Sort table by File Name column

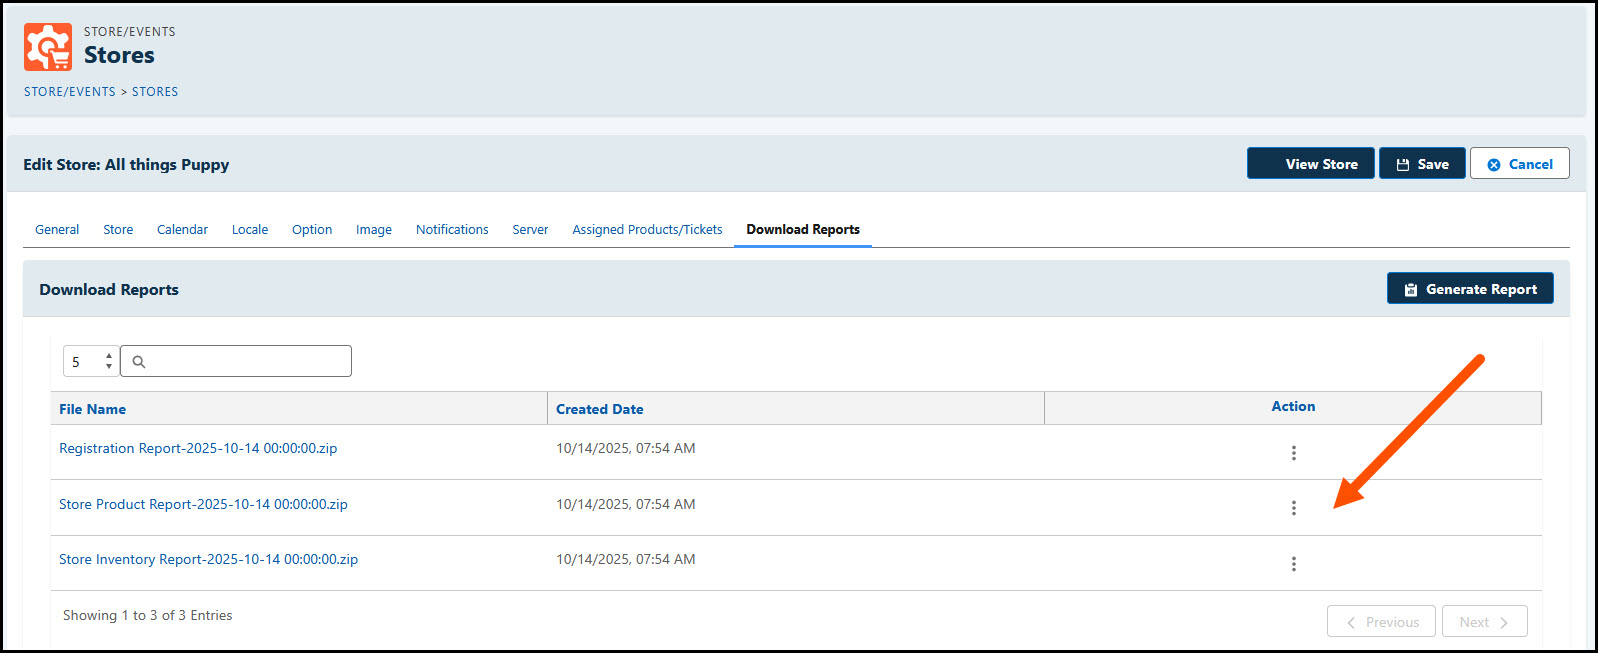pos(92,409)
